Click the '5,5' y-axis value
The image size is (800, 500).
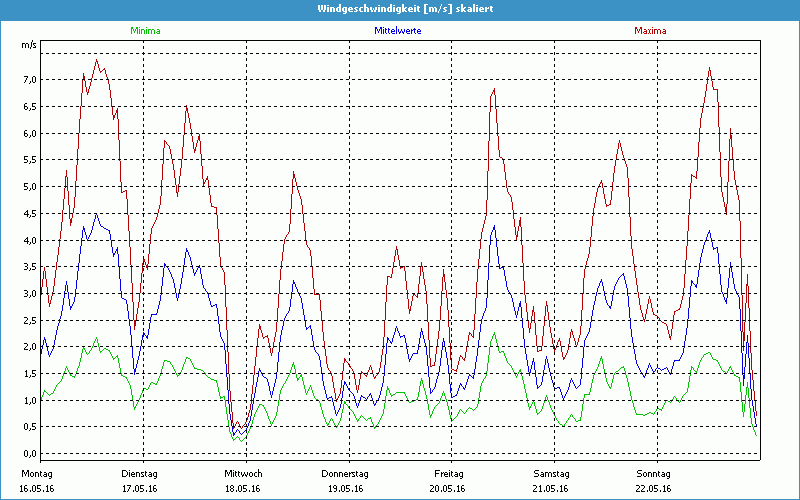29,160
